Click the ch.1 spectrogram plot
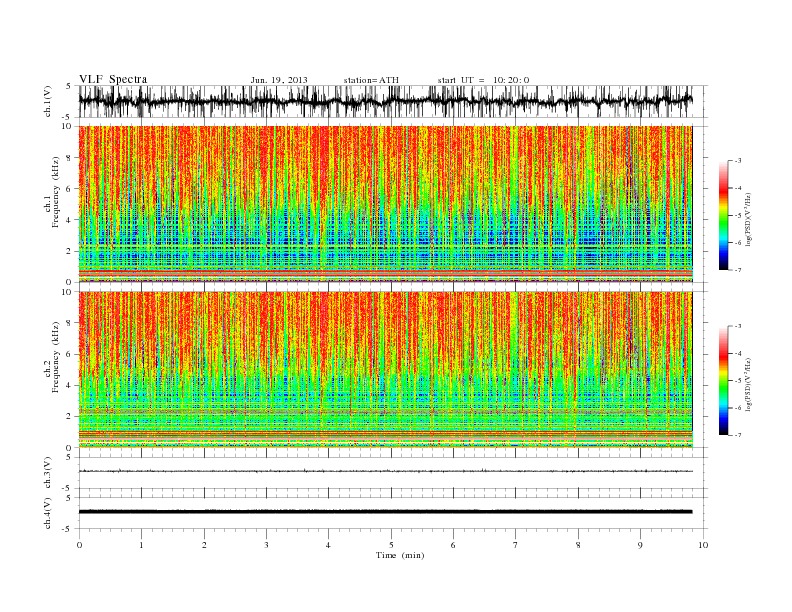Image resolution: width=792 pixels, height=612 pixels. click(x=386, y=204)
